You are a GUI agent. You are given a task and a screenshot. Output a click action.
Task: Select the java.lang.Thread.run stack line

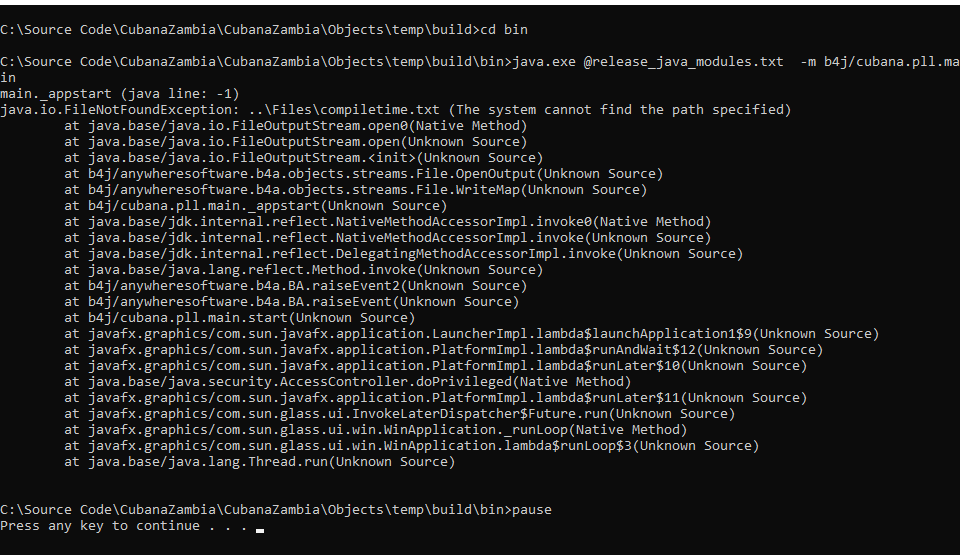click(x=259, y=461)
